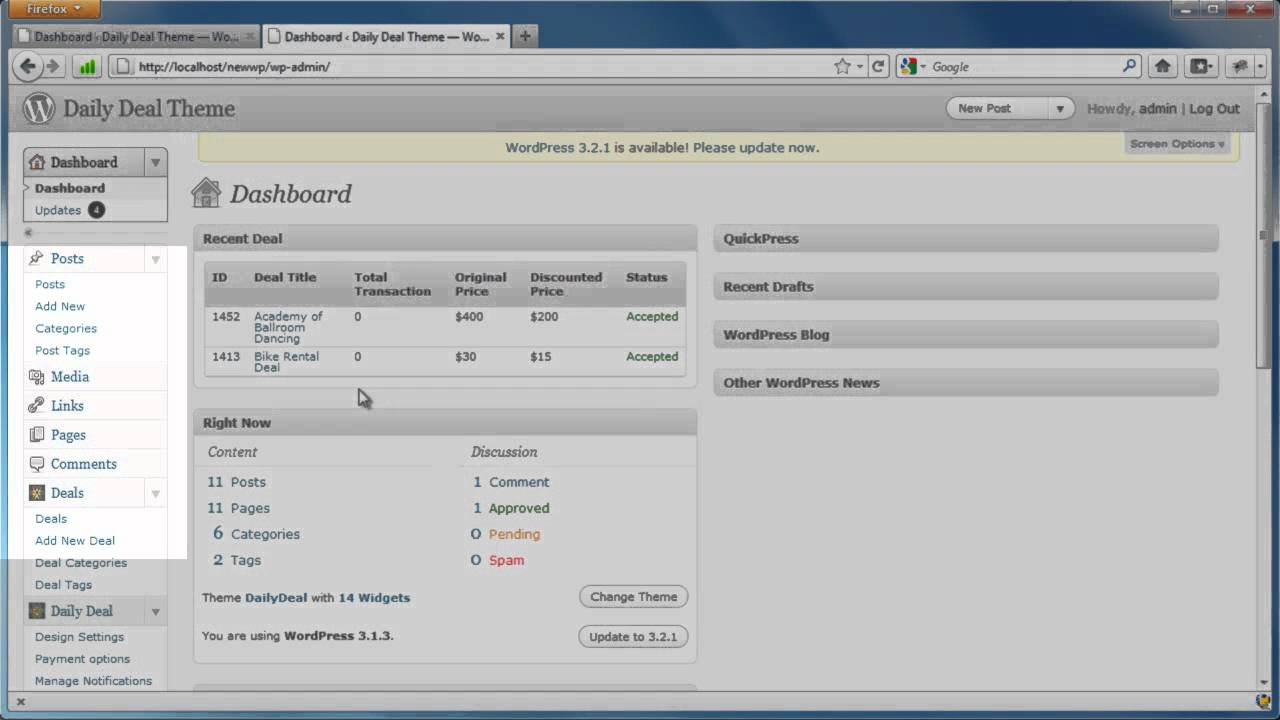Bookmark page with the star icon
1280x720 pixels.
click(843, 67)
